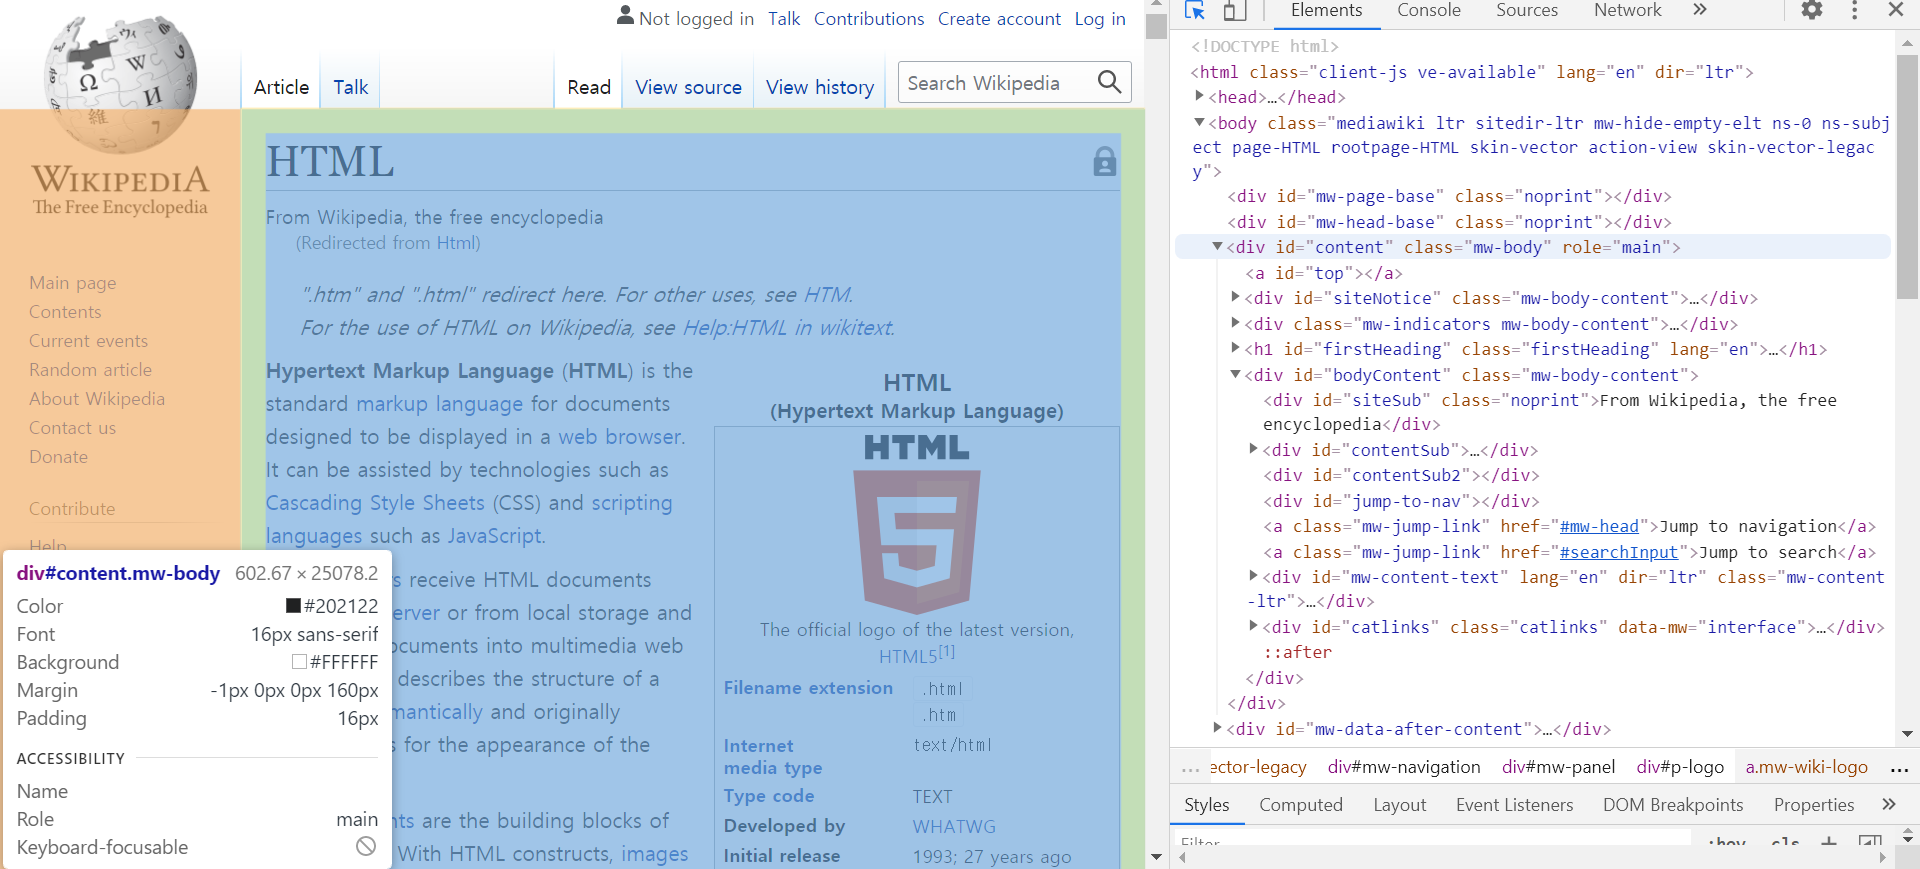This screenshot has width=1920, height=869.
Task: Click the WHATWG link in infobox
Action: pyautogui.click(x=954, y=827)
